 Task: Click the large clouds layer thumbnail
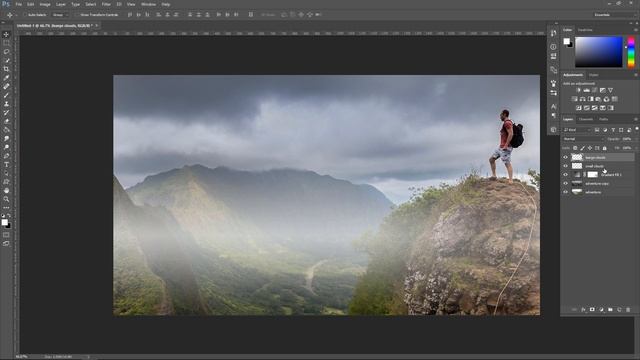click(x=577, y=158)
